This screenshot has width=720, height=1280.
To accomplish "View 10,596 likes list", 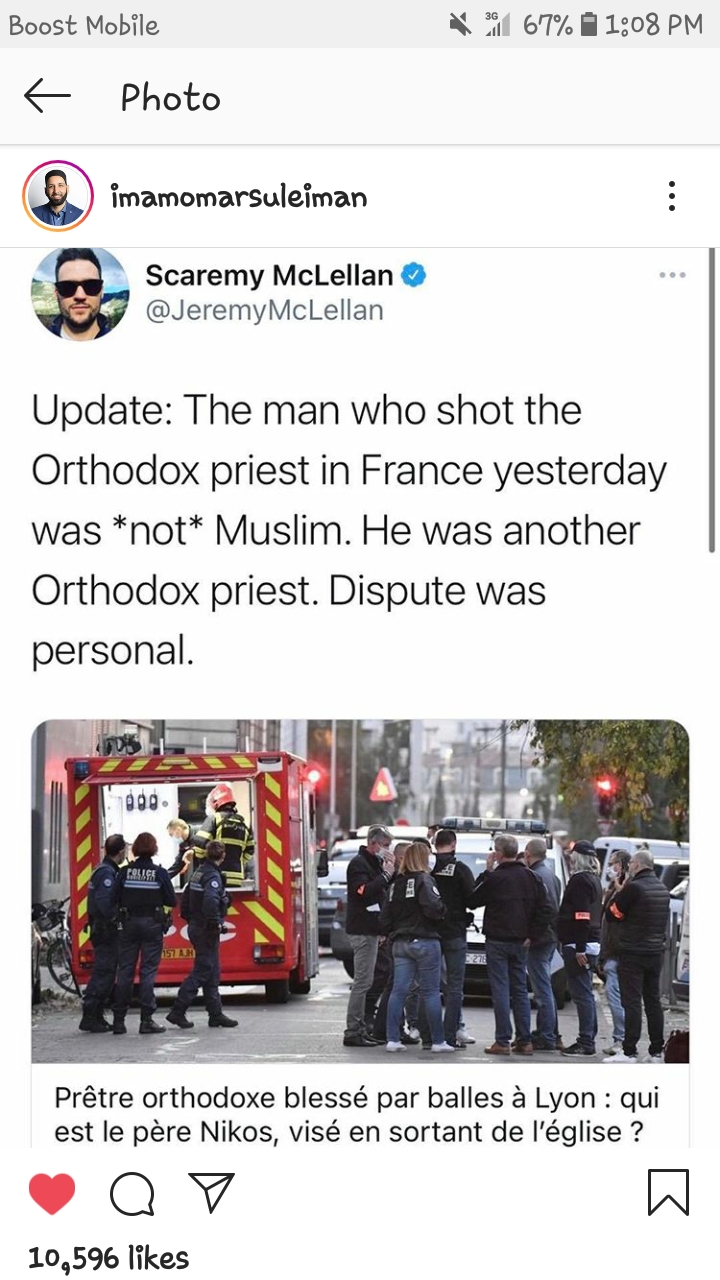I will 109,1257.
